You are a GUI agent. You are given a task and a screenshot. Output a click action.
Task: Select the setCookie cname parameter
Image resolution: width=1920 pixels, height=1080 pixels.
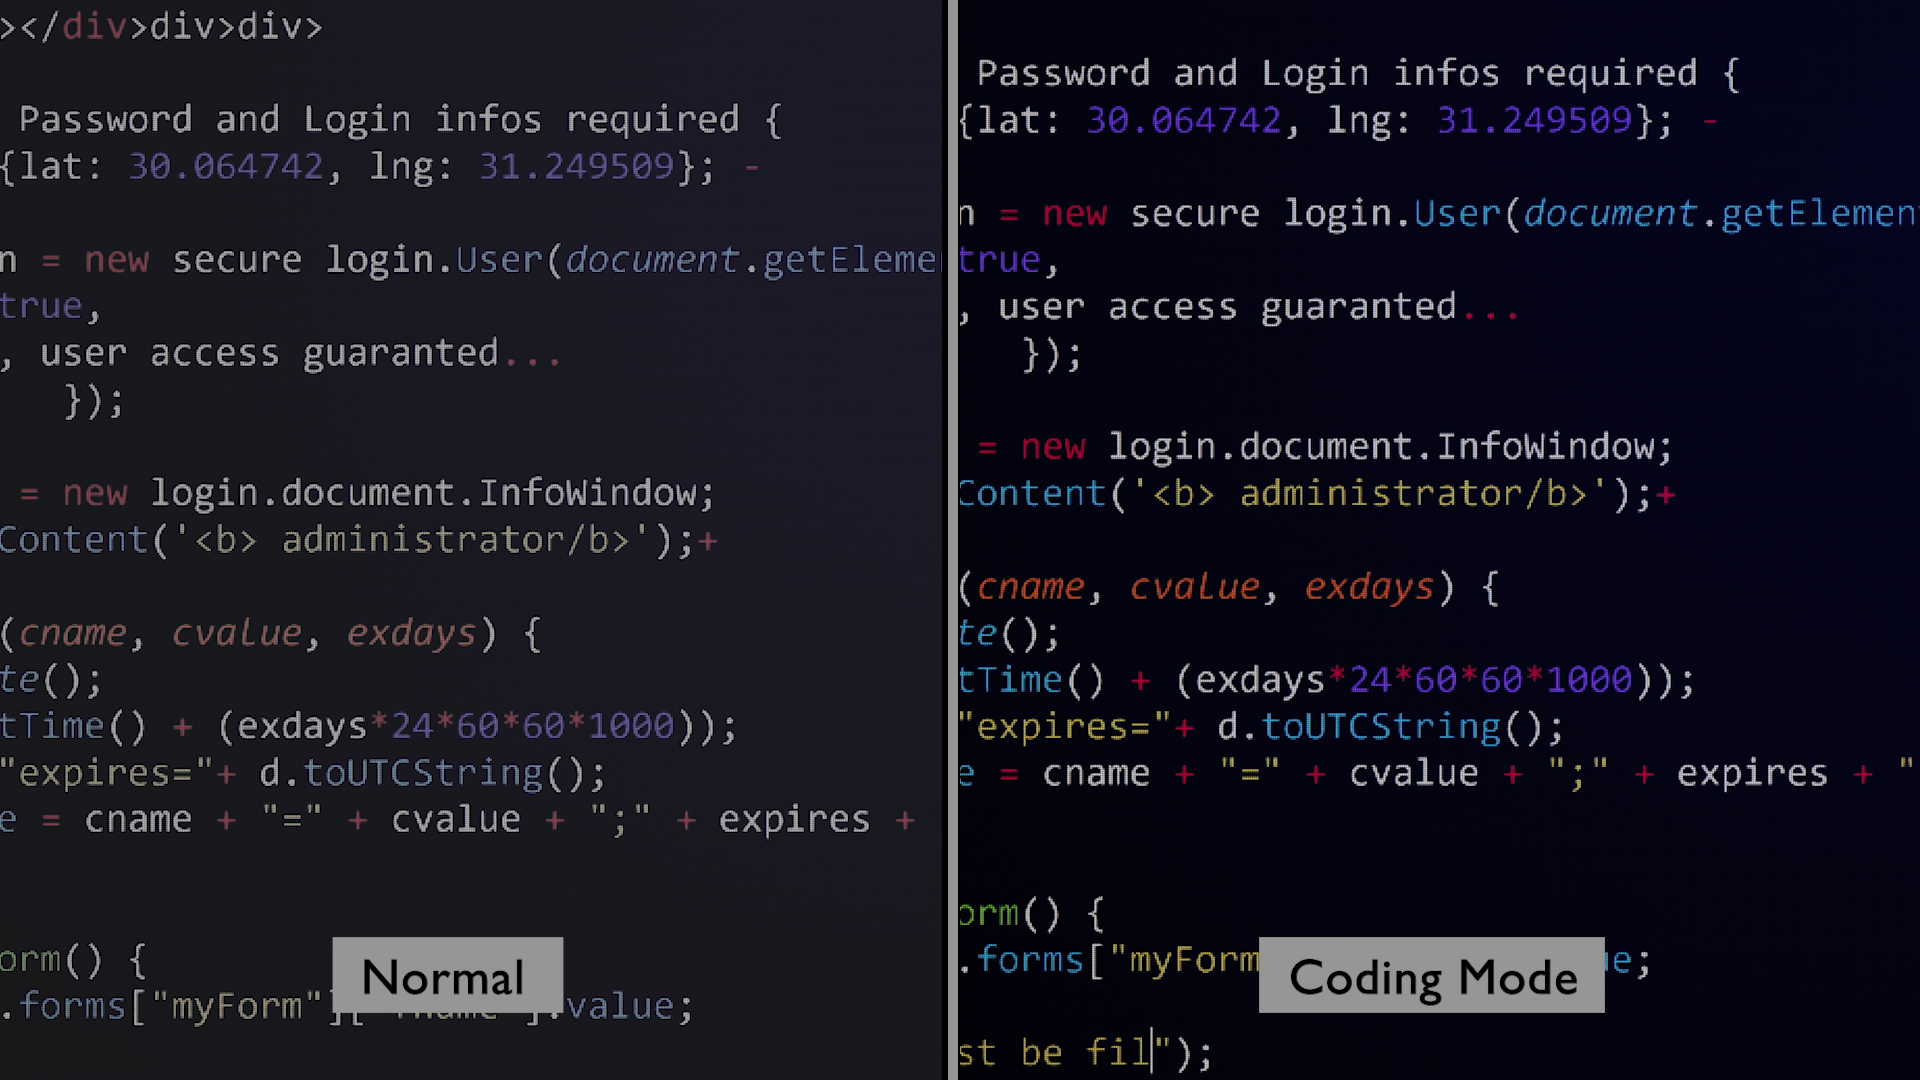71,634
